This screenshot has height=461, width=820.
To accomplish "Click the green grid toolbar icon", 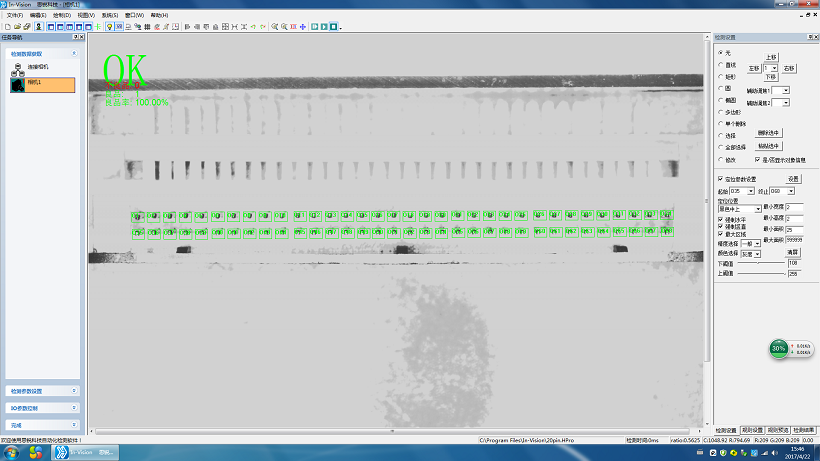I will click(97, 26).
